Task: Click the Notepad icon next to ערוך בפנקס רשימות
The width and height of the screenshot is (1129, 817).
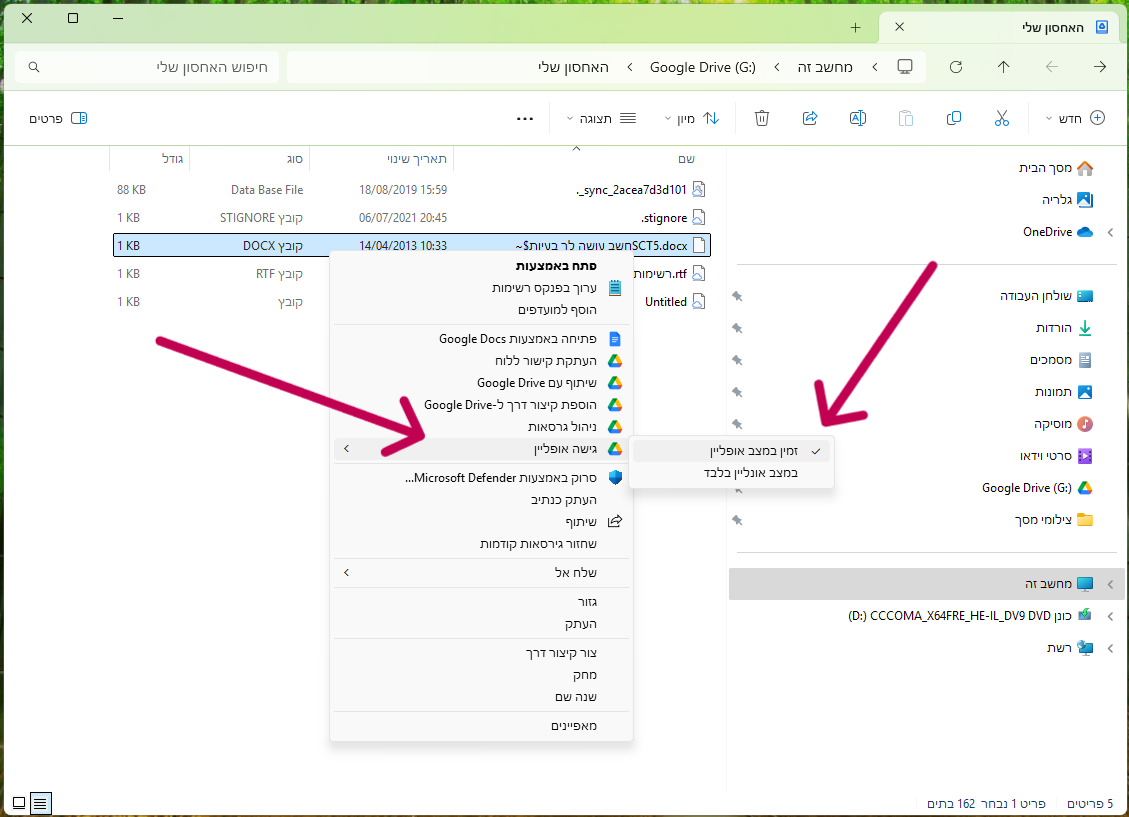Action: pyautogui.click(x=614, y=288)
